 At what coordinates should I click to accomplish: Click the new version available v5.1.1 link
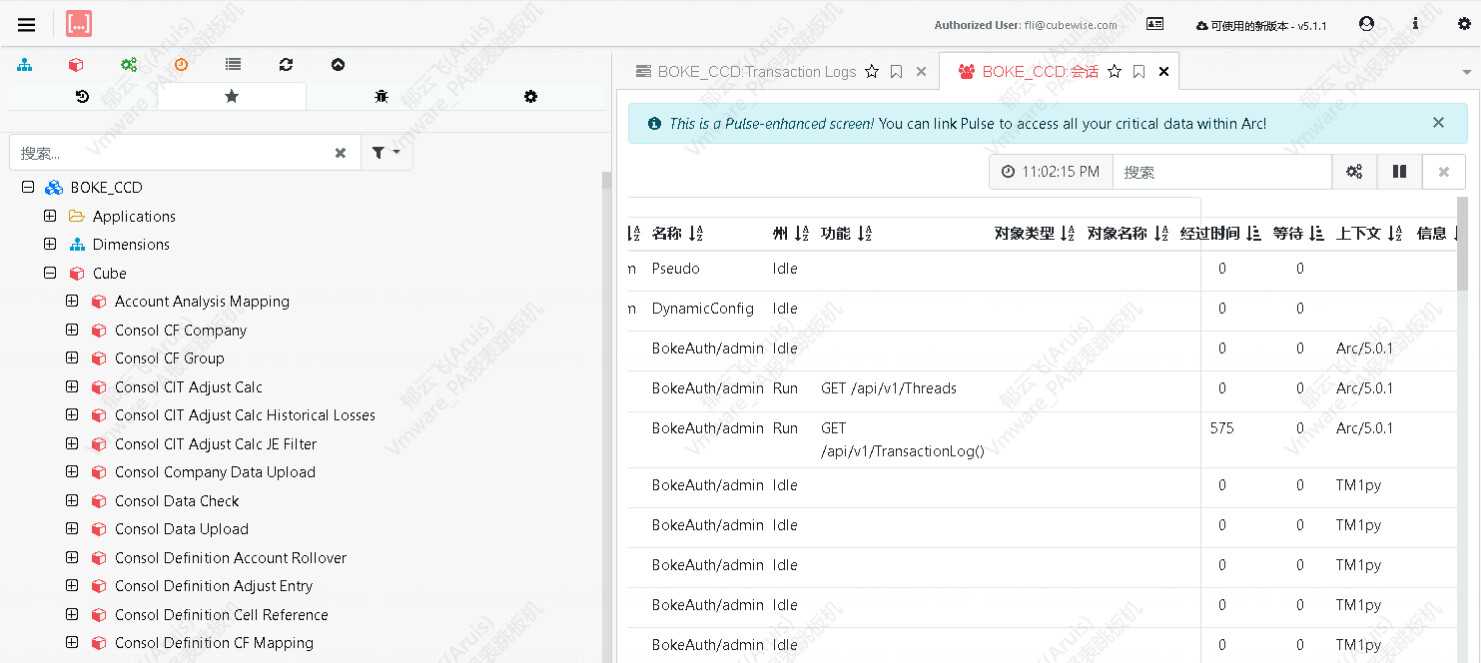(x=1261, y=25)
